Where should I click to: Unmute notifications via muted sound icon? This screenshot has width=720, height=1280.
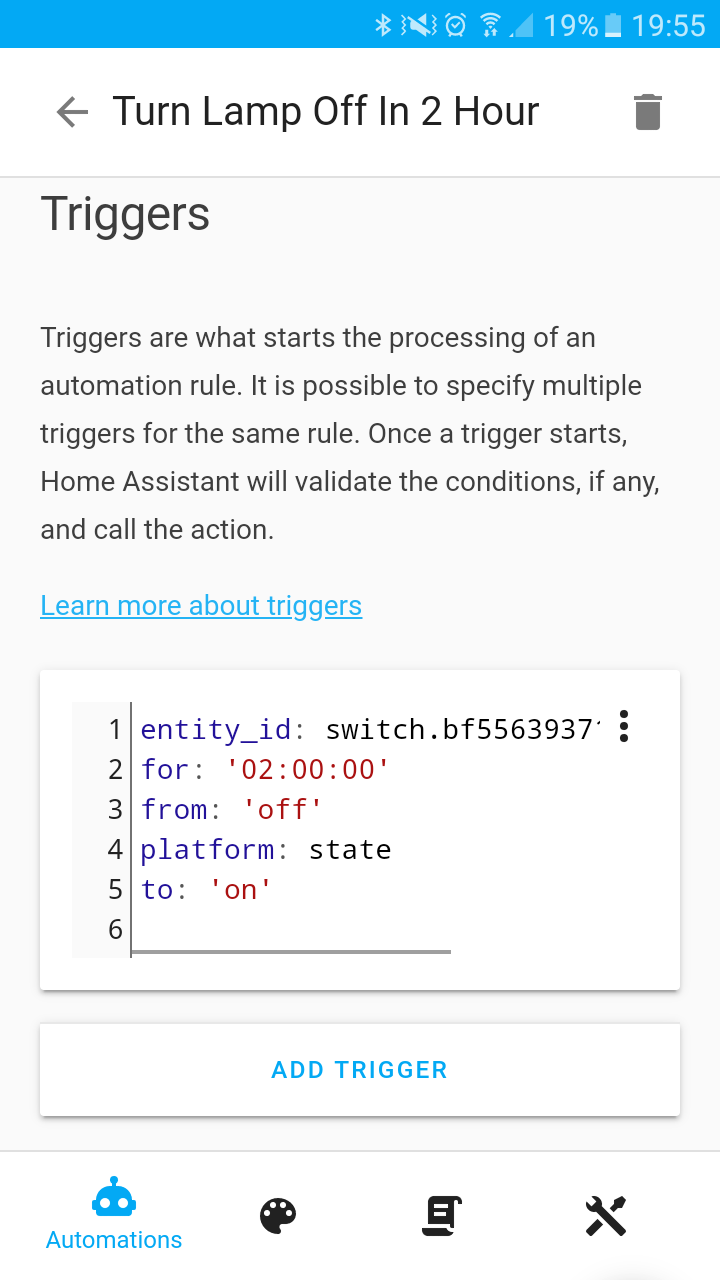(418, 24)
